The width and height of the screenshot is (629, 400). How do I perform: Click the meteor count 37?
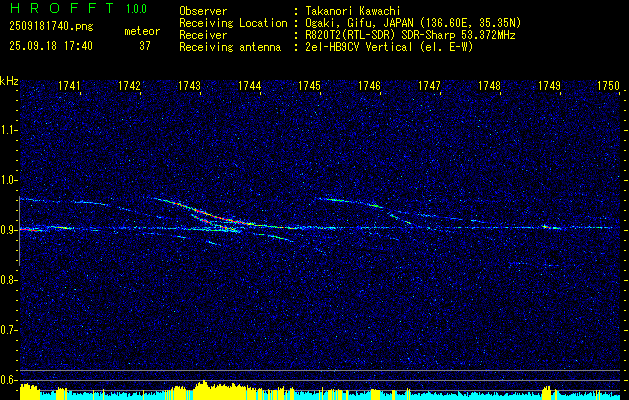[144, 46]
